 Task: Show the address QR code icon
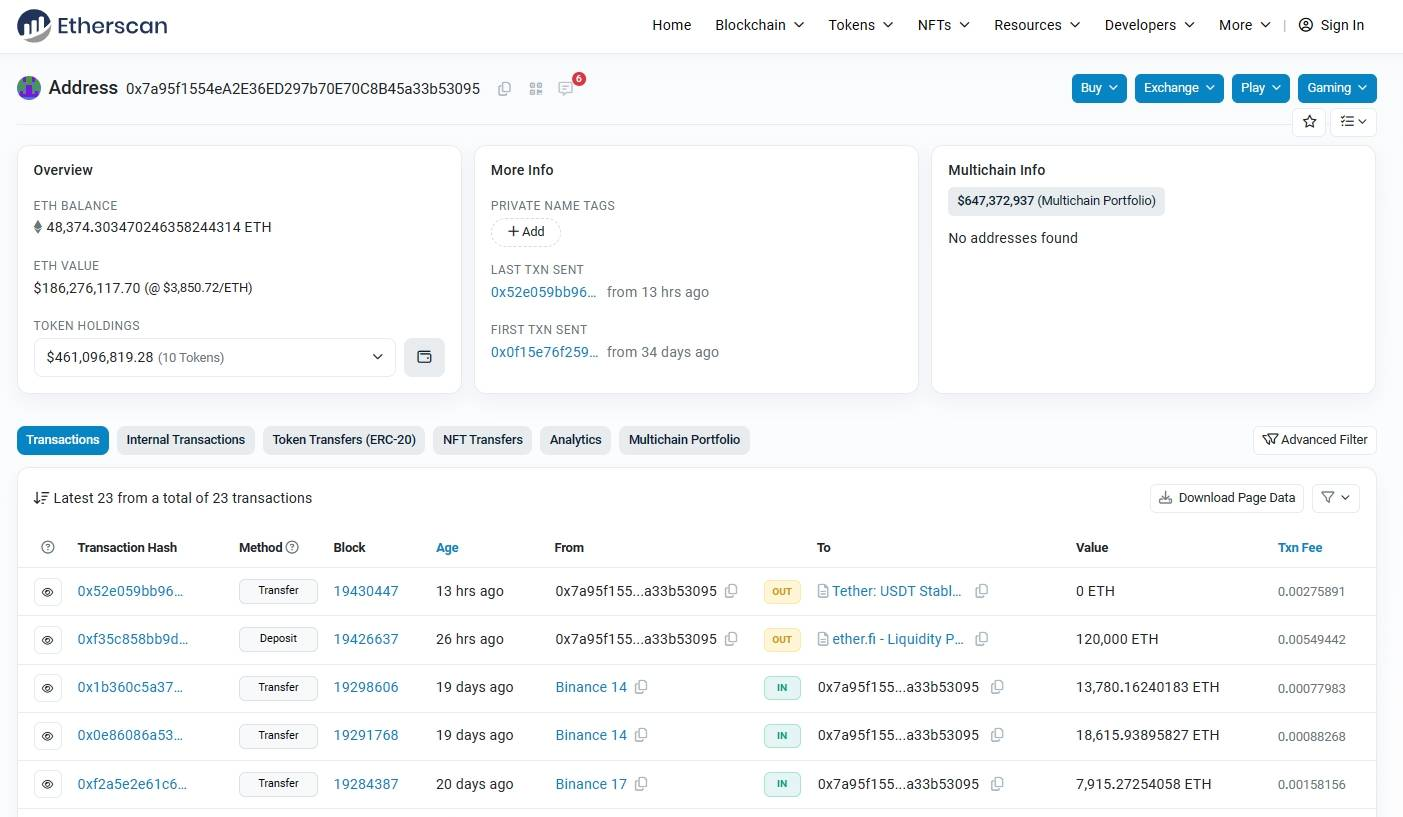536,89
